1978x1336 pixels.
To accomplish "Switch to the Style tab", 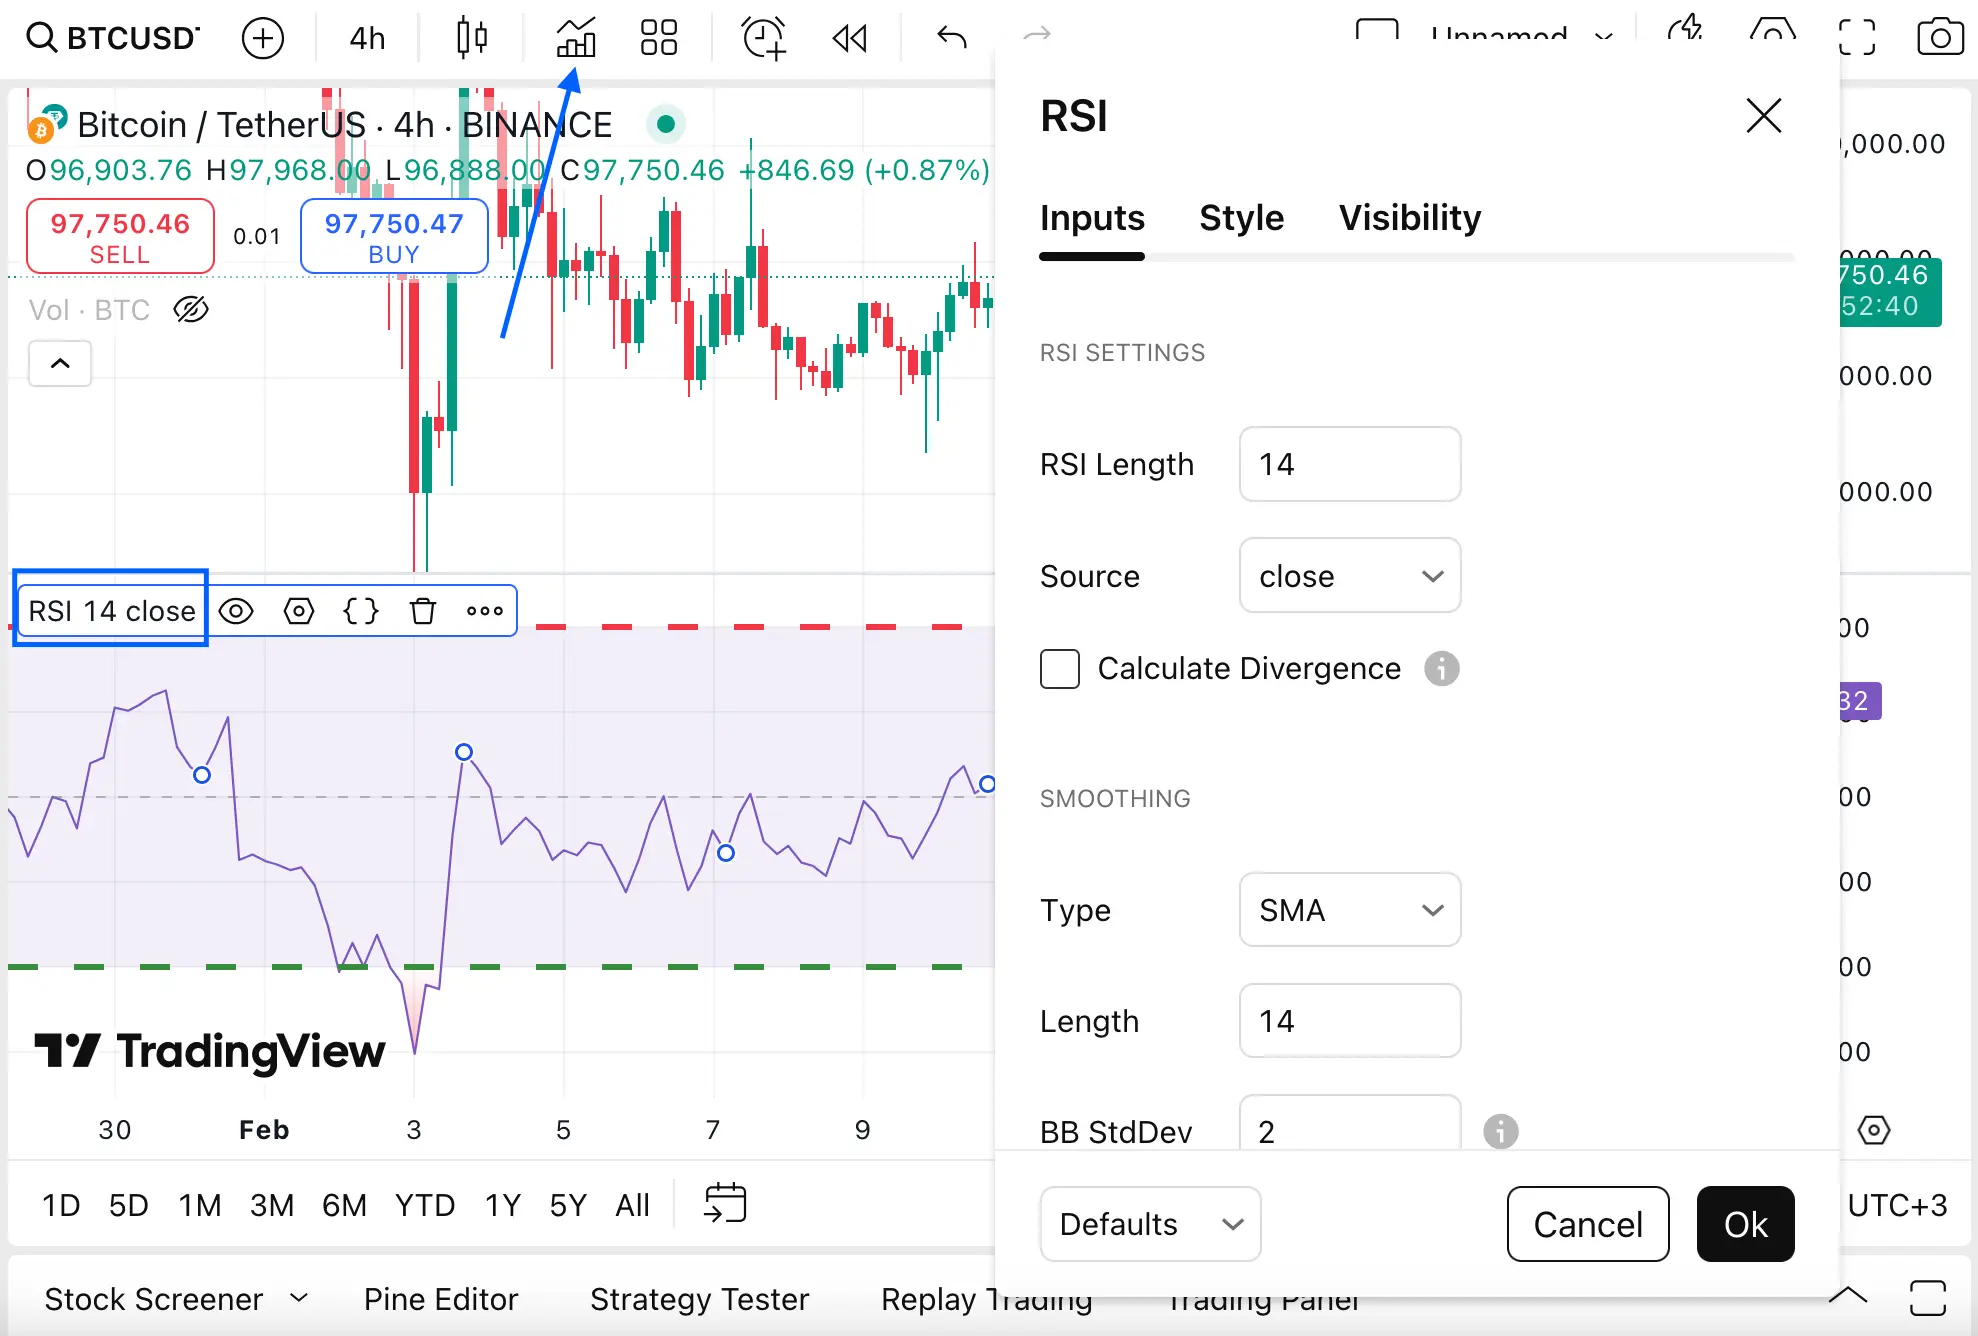I will point(1241,218).
